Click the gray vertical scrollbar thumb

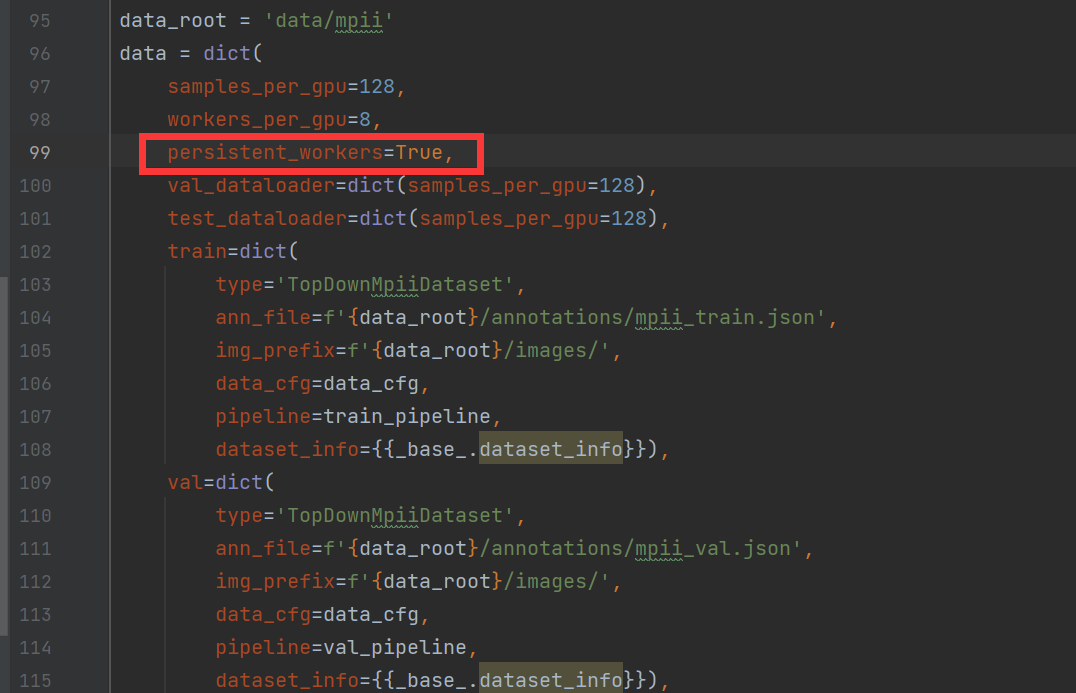point(4,456)
